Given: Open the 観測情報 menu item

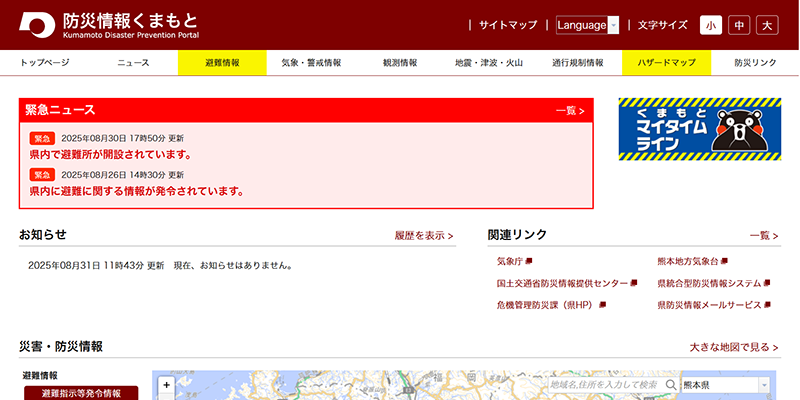Looking at the screenshot, I should pos(400,63).
